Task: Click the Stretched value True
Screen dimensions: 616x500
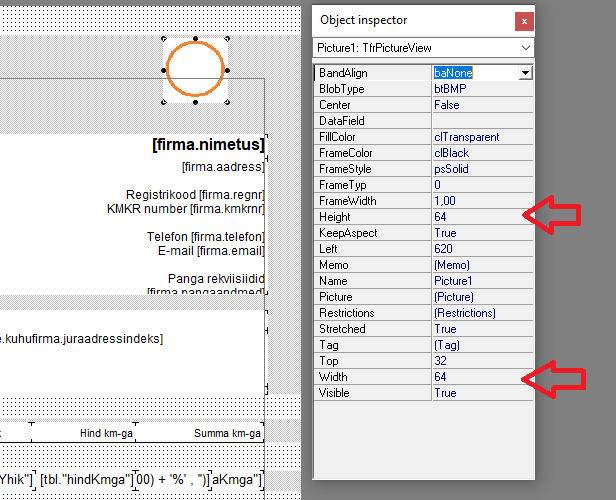Action: coord(482,329)
